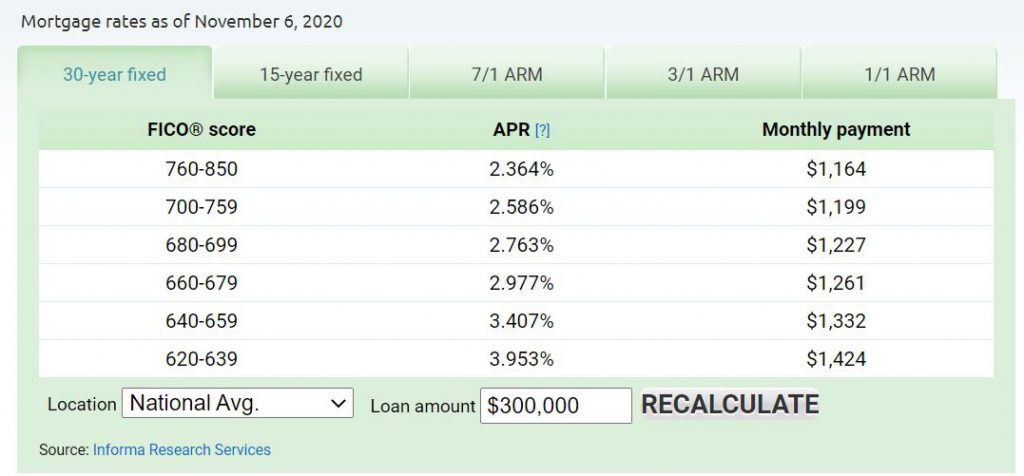The width and height of the screenshot is (1024, 476).
Task: Select the 660-679 FICO score cell
Action: [202, 283]
